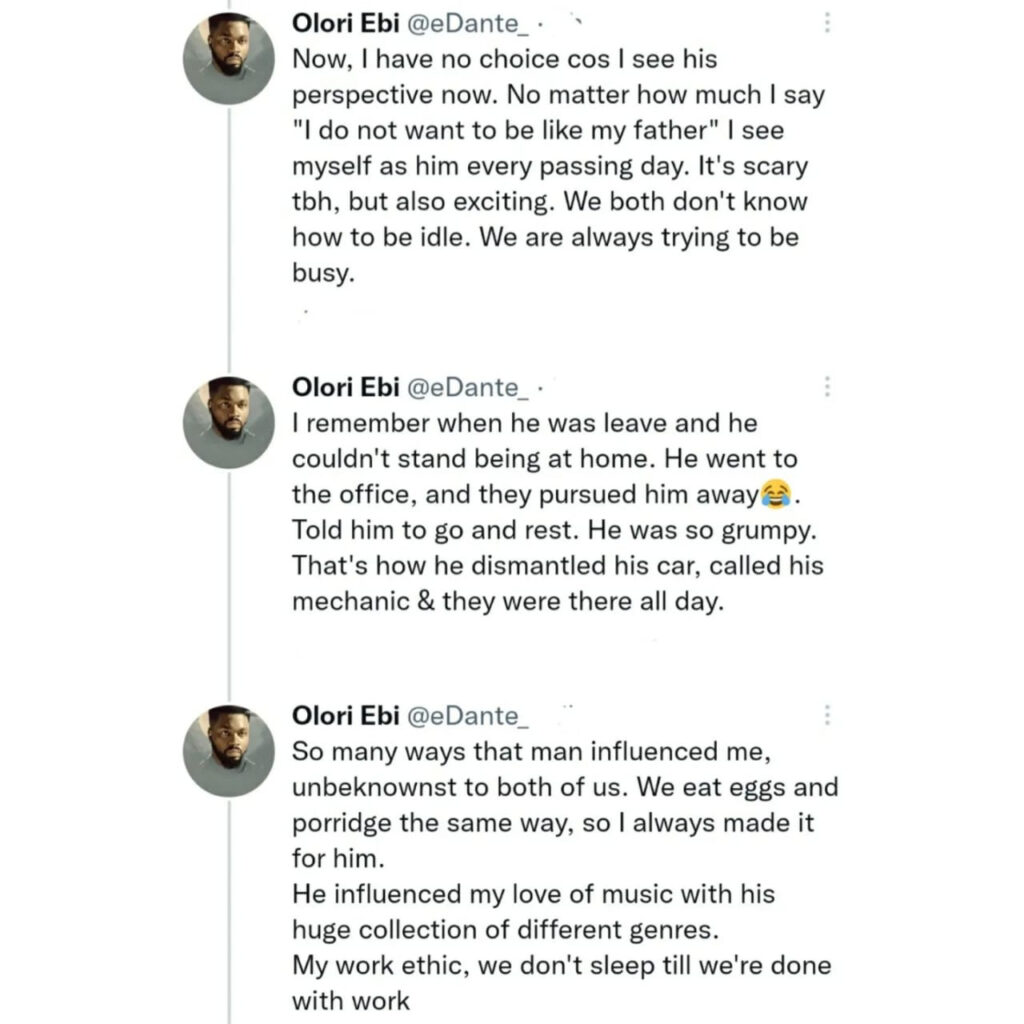The image size is (1024, 1024).
Task: Open the three-dot menu on the 'So many ways' tweet
Action: tap(827, 715)
